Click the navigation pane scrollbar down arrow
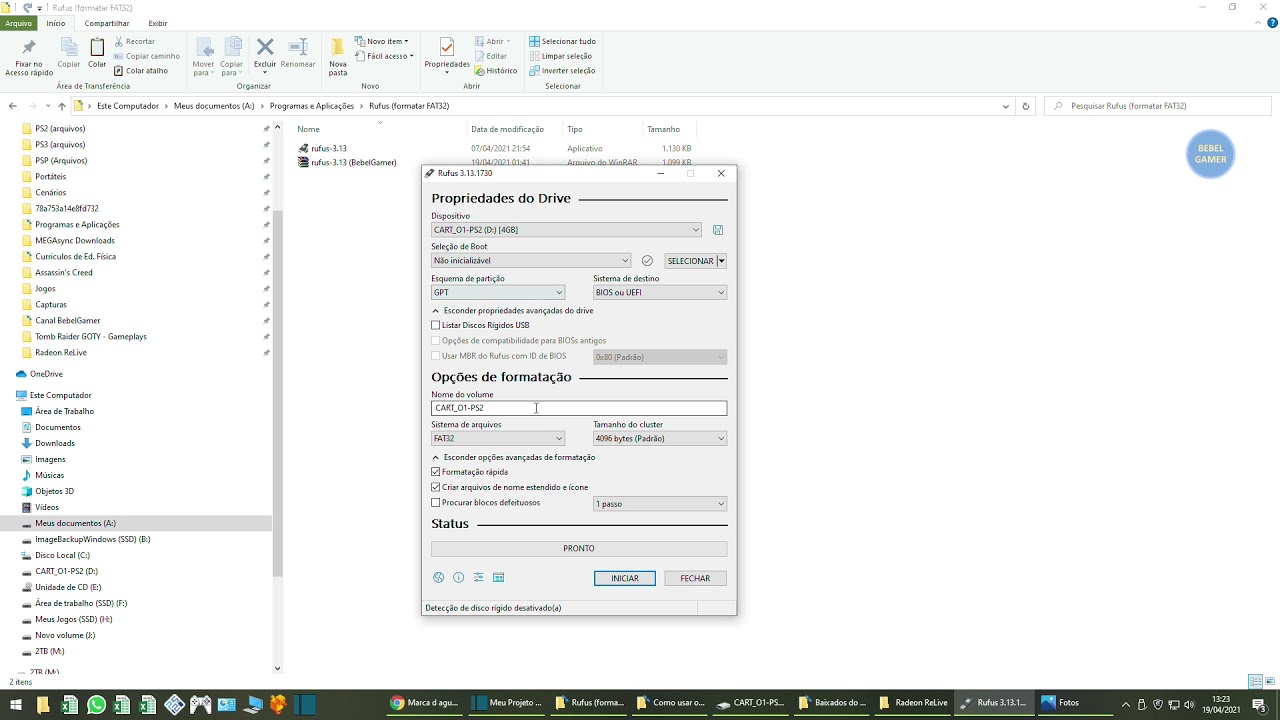 (x=278, y=668)
